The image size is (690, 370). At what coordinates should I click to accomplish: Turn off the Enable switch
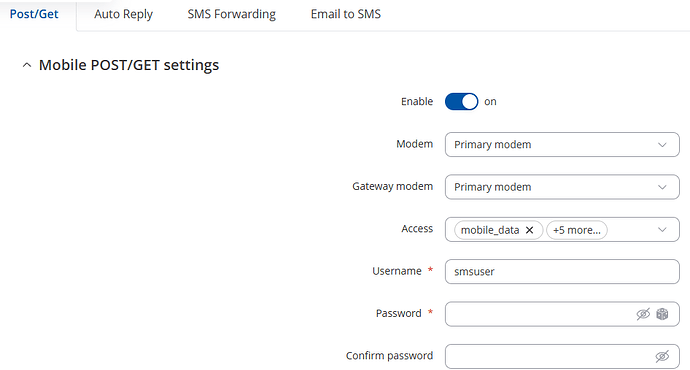(x=461, y=102)
